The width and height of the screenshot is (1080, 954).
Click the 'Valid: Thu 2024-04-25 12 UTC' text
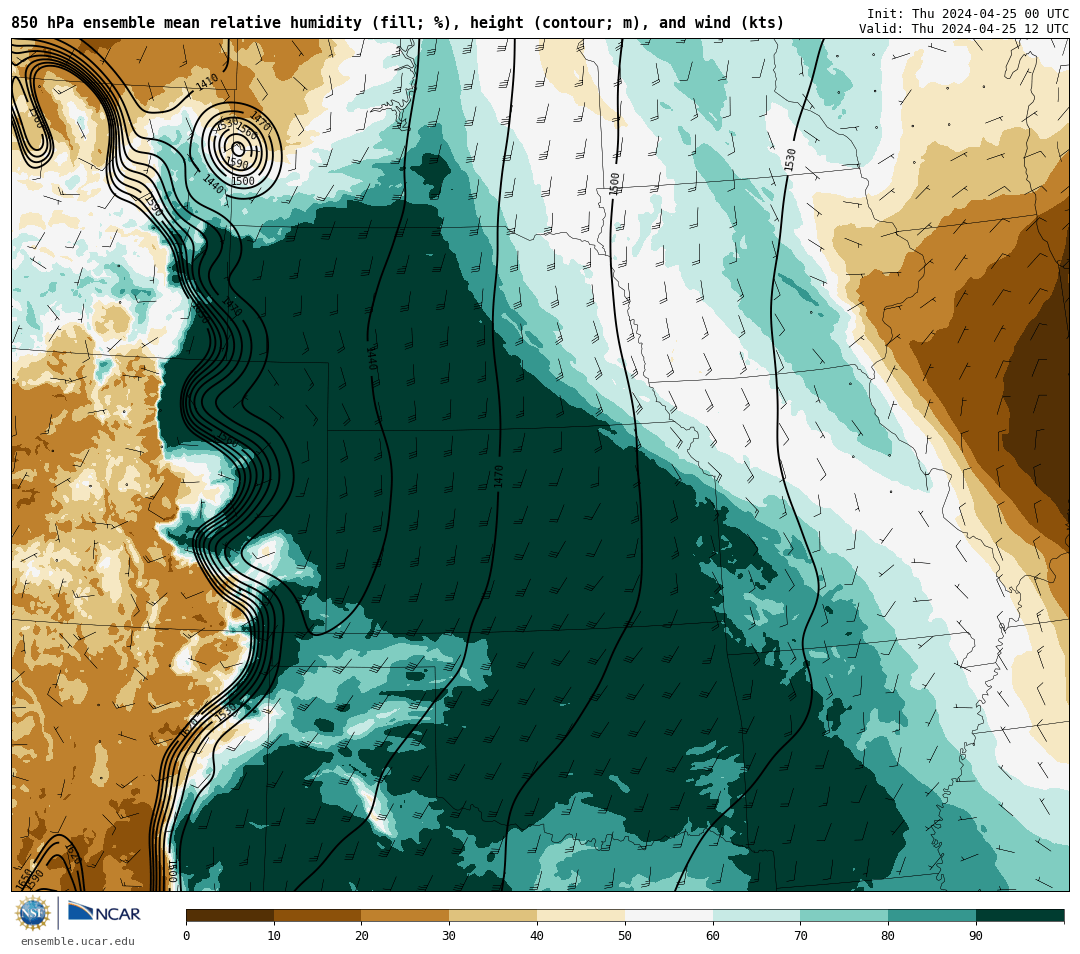964,29
